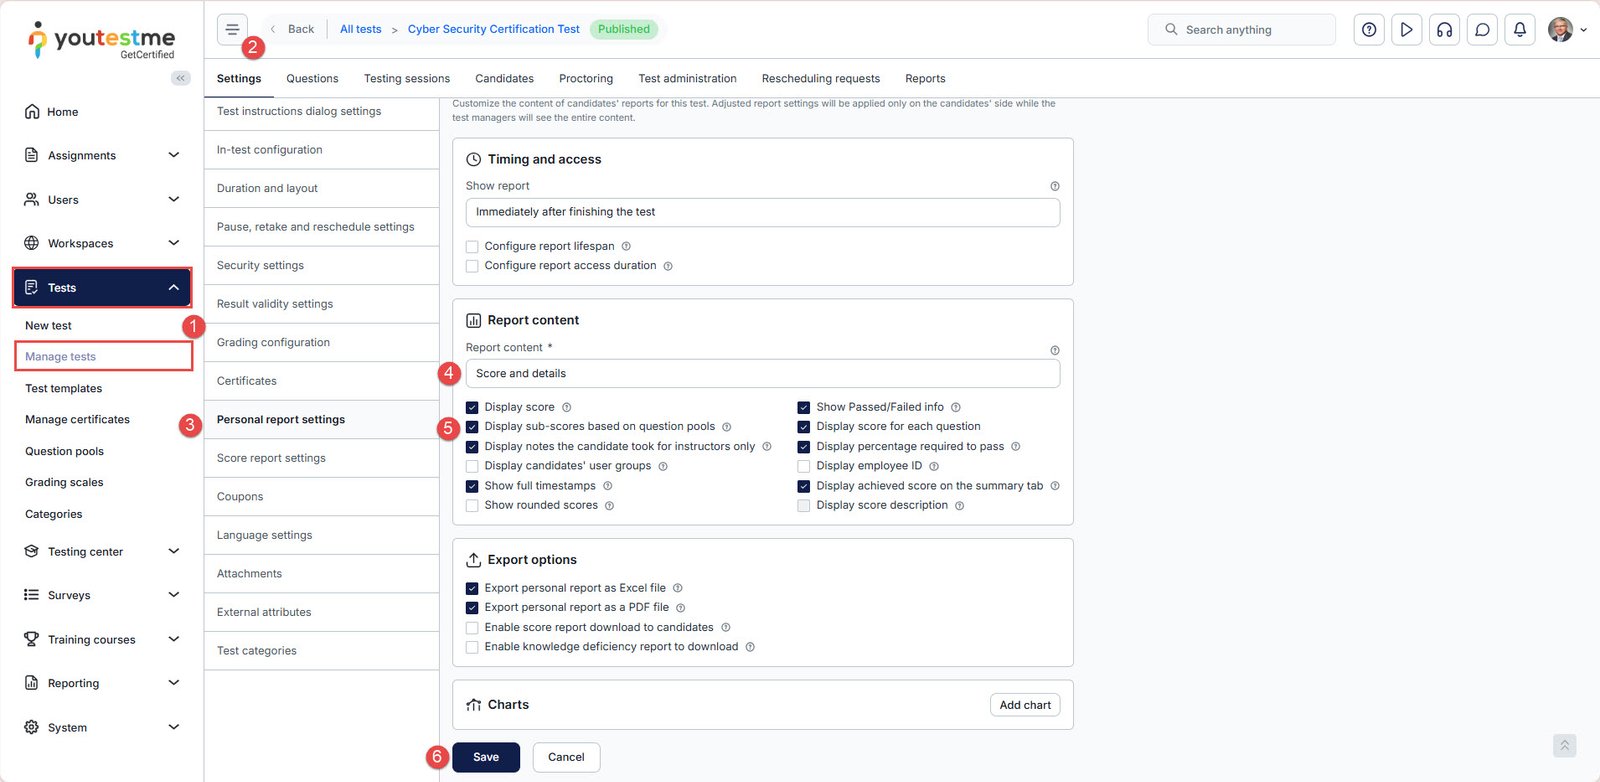Screen dimensions: 1600x782
Task: Open the chat messages icon
Action: (1482, 30)
